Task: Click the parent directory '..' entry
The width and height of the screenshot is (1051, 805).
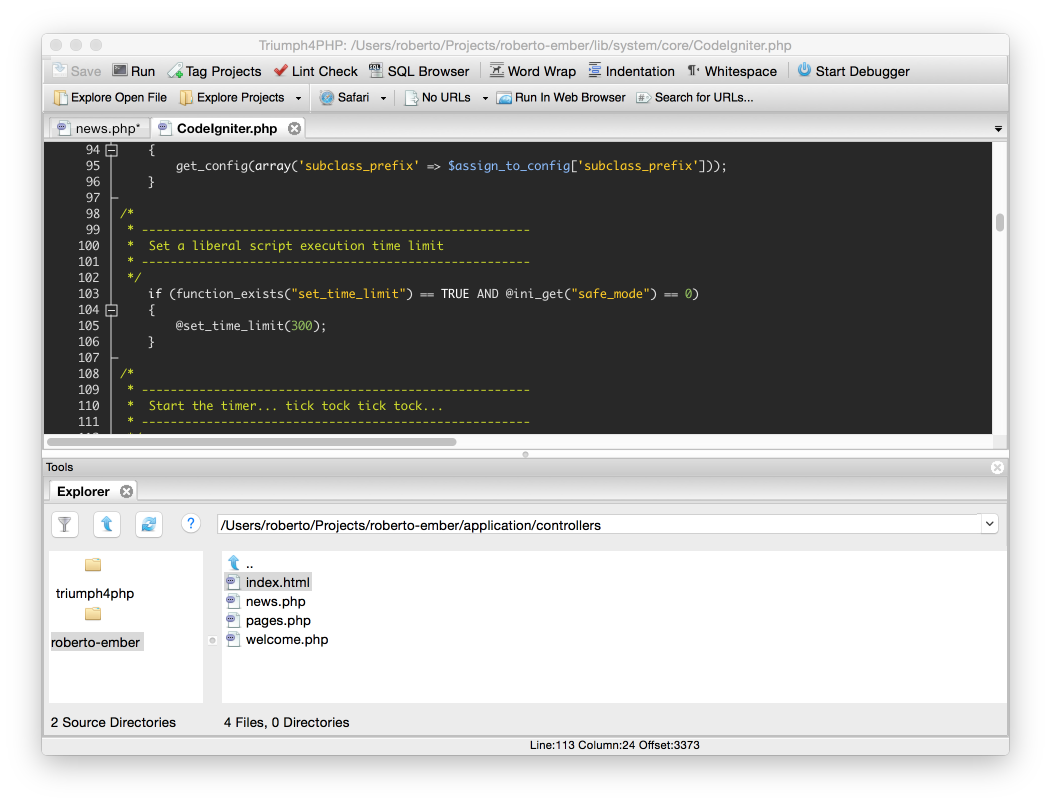Action: [x=241, y=563]
